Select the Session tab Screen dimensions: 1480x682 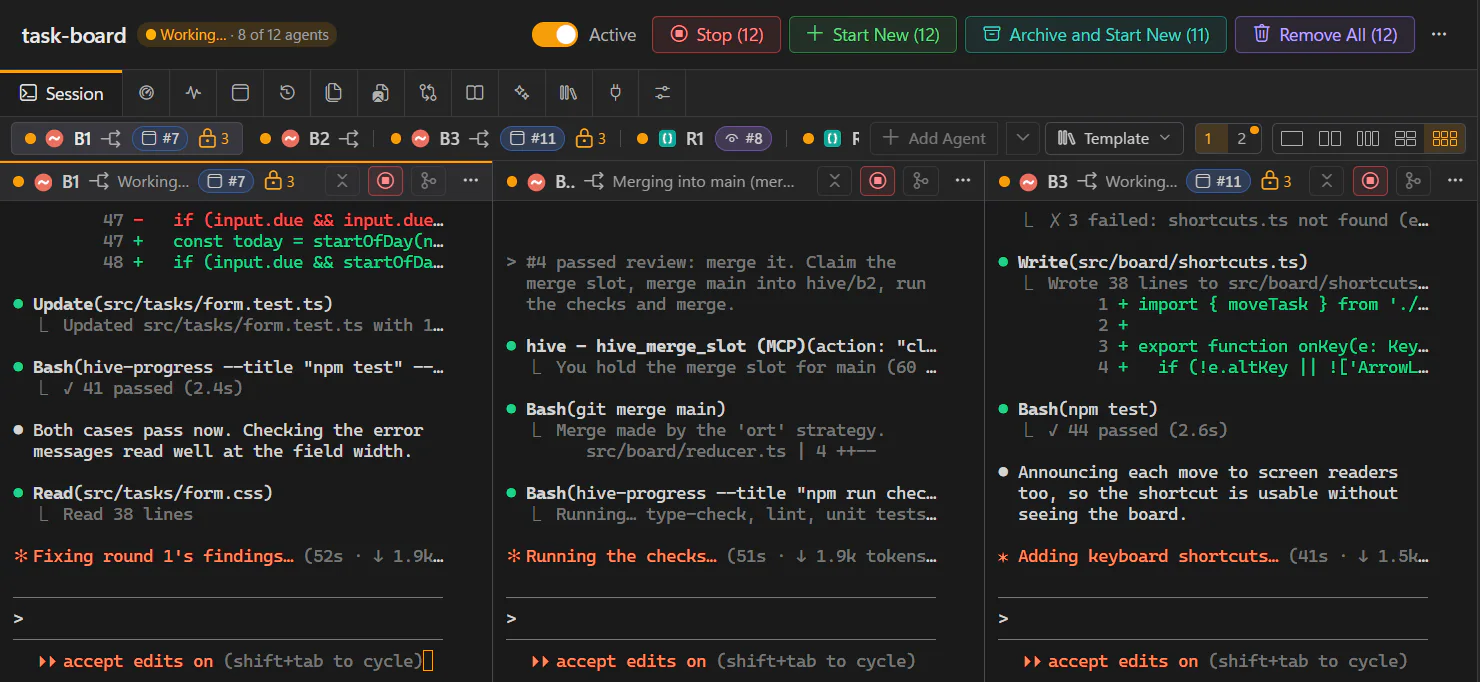[61, 93]
